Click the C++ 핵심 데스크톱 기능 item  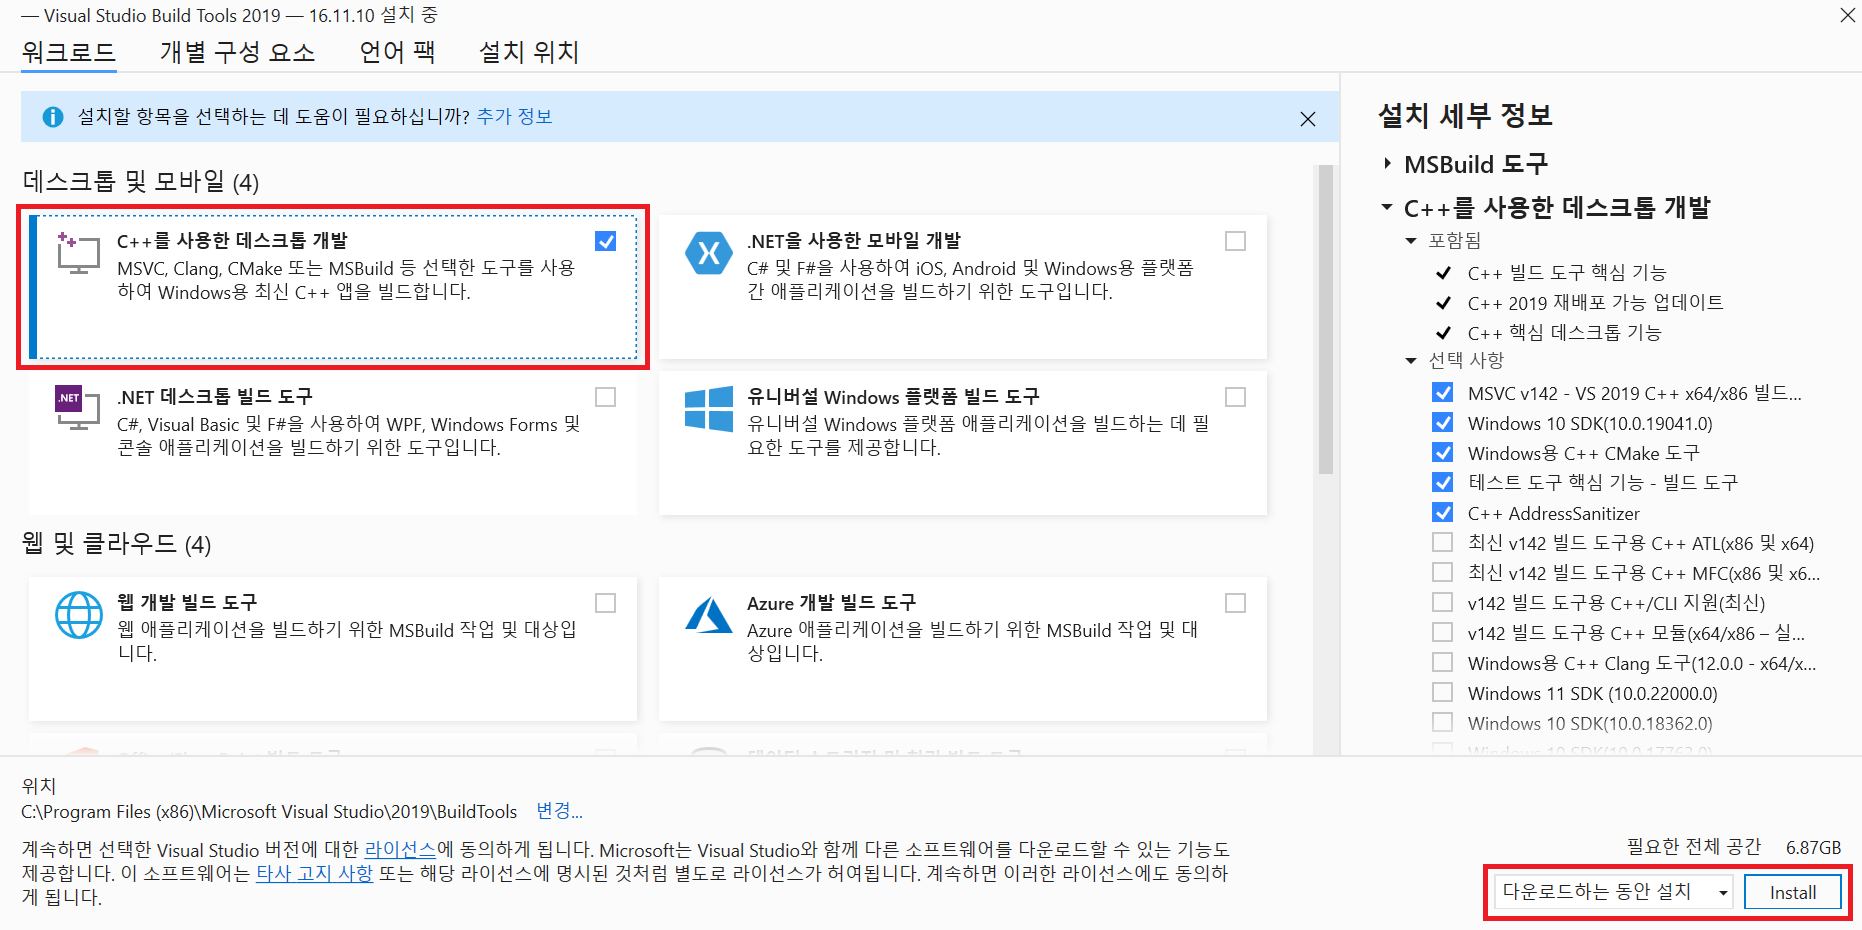coord(1564,332)
